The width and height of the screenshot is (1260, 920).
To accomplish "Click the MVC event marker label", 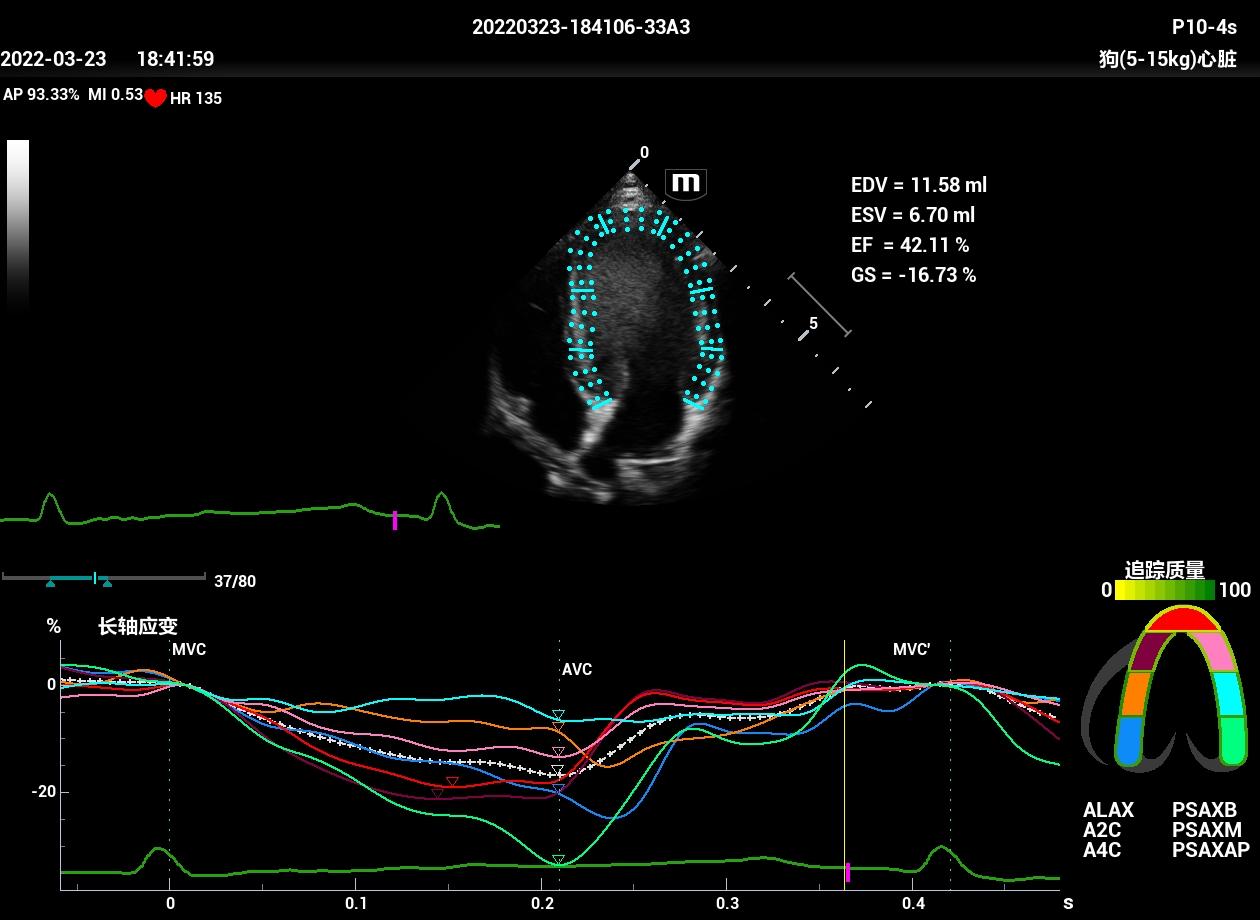I will point(189,650).
